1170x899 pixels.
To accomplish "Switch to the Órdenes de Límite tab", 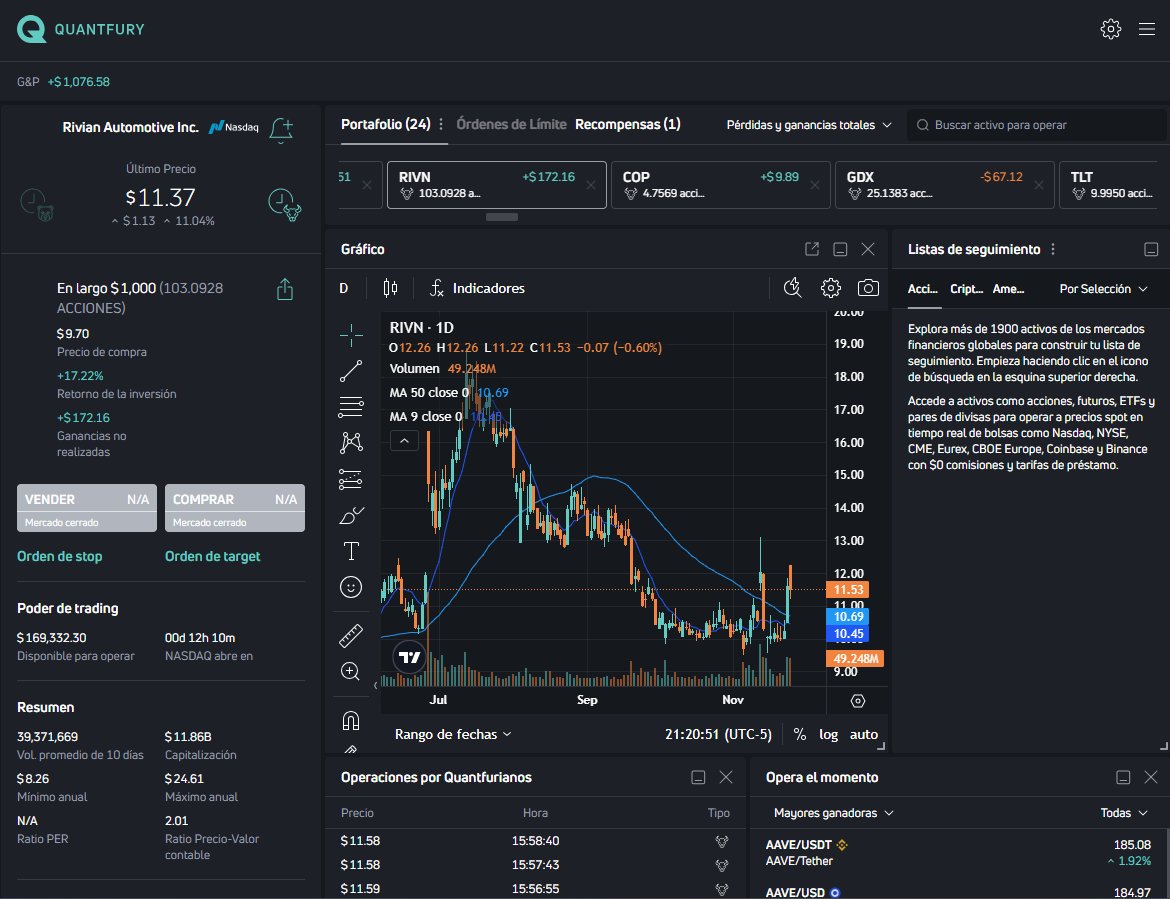I will (x=511, y=124).
